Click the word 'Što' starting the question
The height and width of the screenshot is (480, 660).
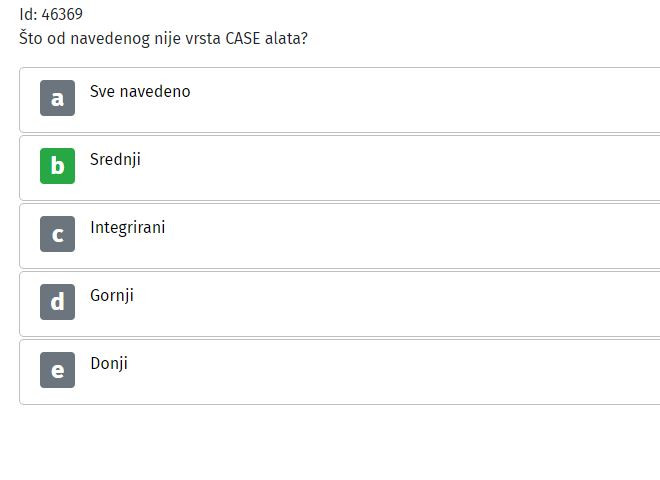[31, 38]
